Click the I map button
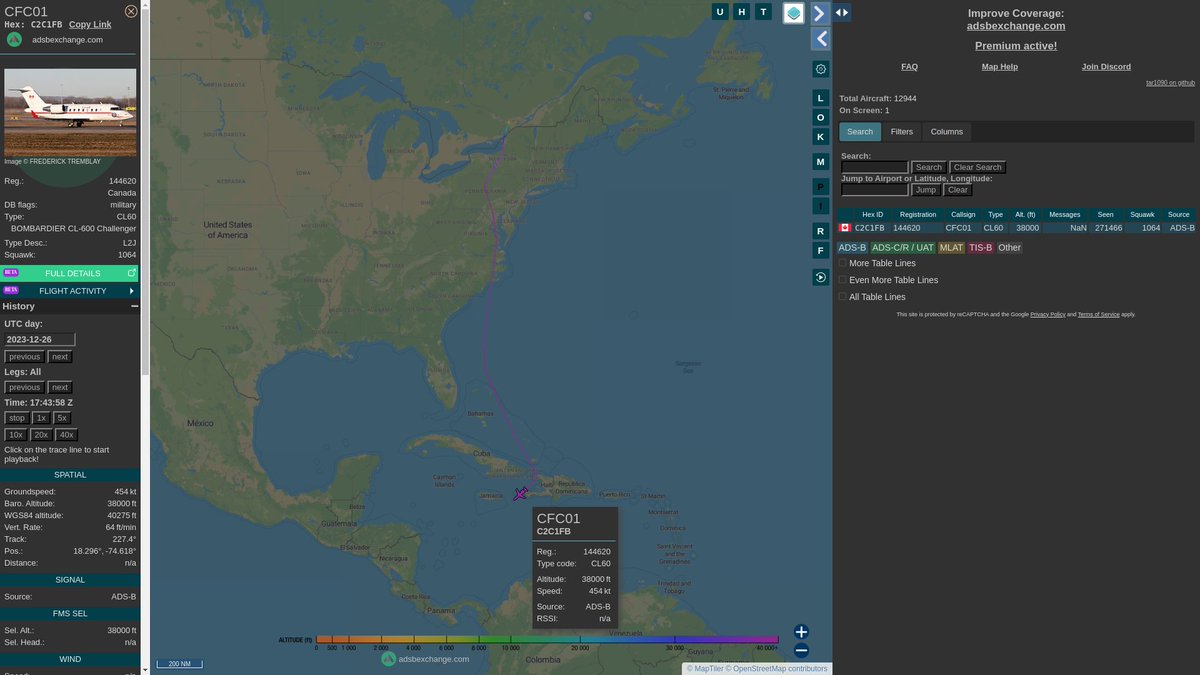Viewport: 1200px width, 675px height. click(821, 206)
